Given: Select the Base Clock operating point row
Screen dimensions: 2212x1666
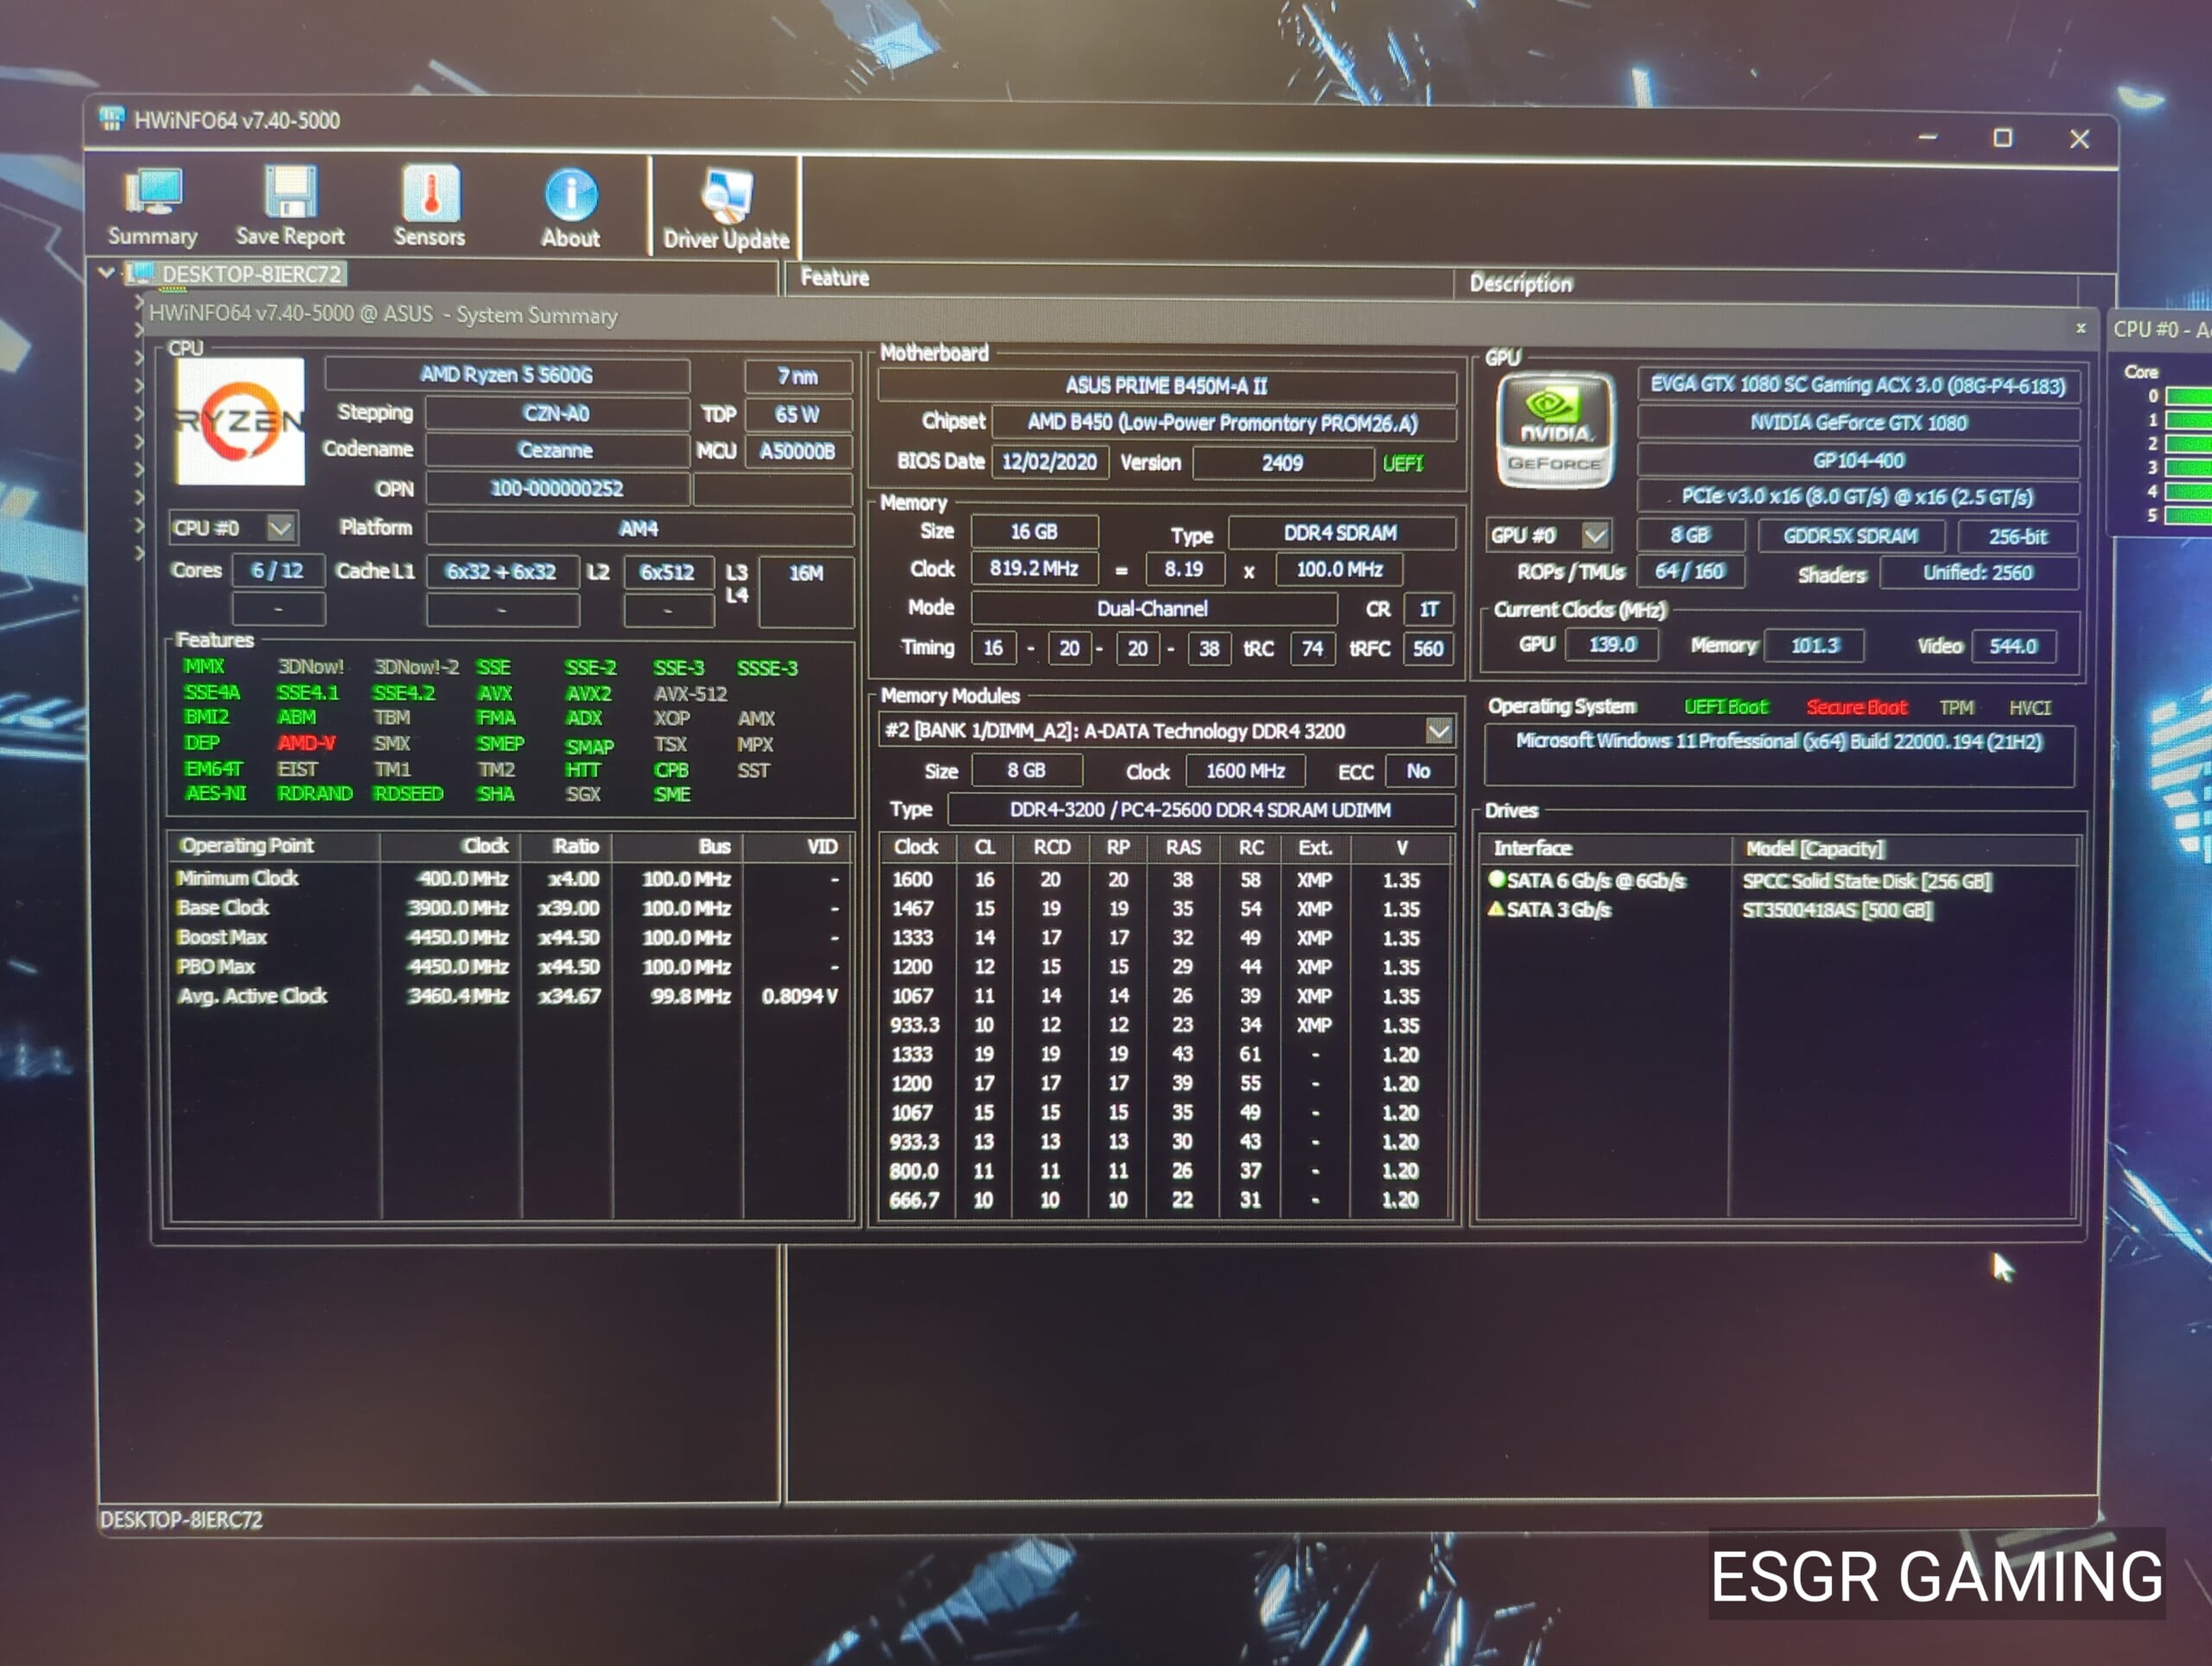Looking at the screenshot, I should (510, 908).
